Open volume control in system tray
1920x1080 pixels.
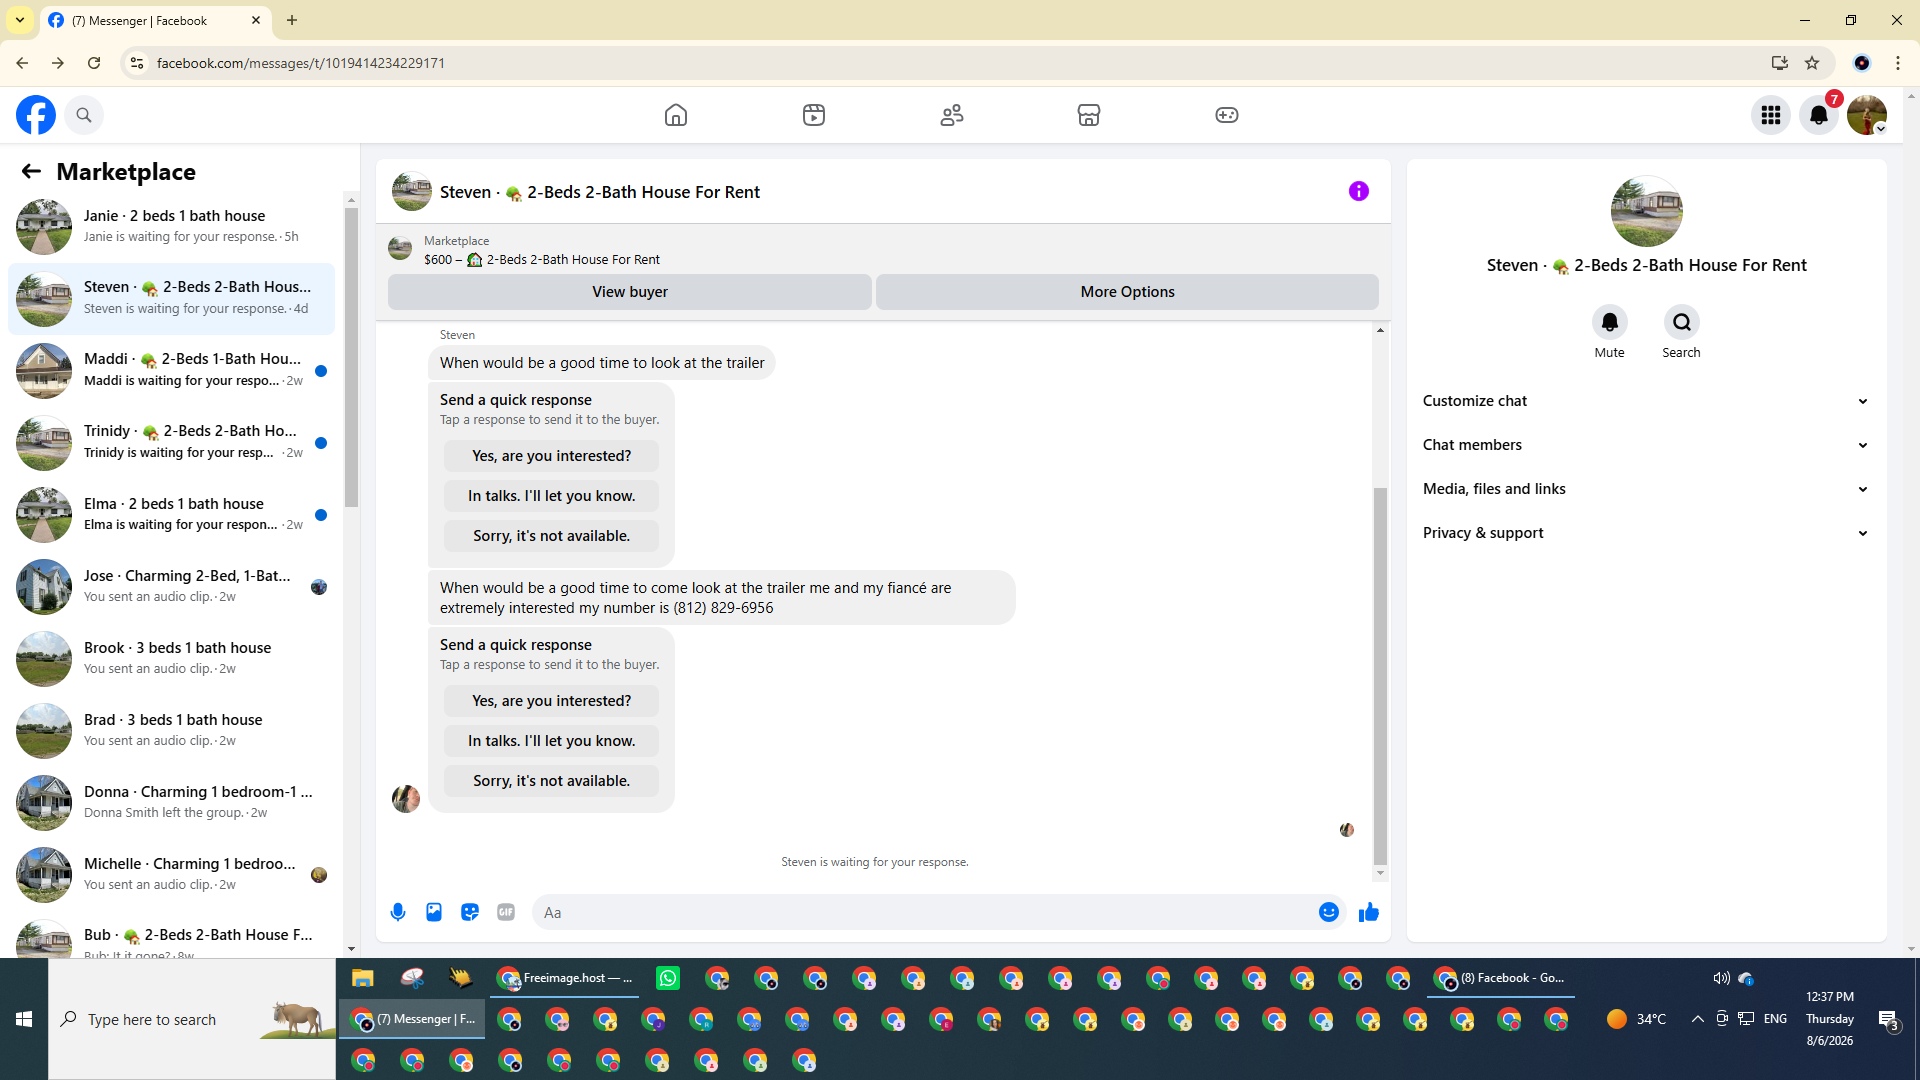click(1721, 978)
